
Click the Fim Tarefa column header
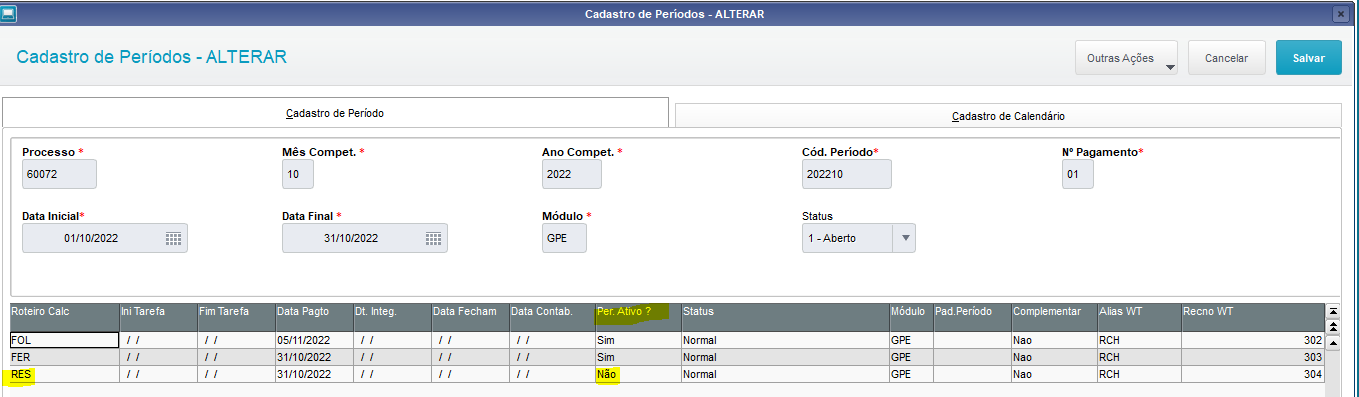click(236, 317)
